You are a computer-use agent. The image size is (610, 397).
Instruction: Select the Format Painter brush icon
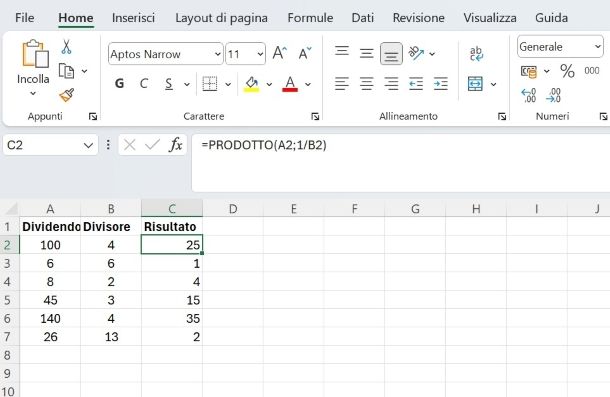pos(67,95)
